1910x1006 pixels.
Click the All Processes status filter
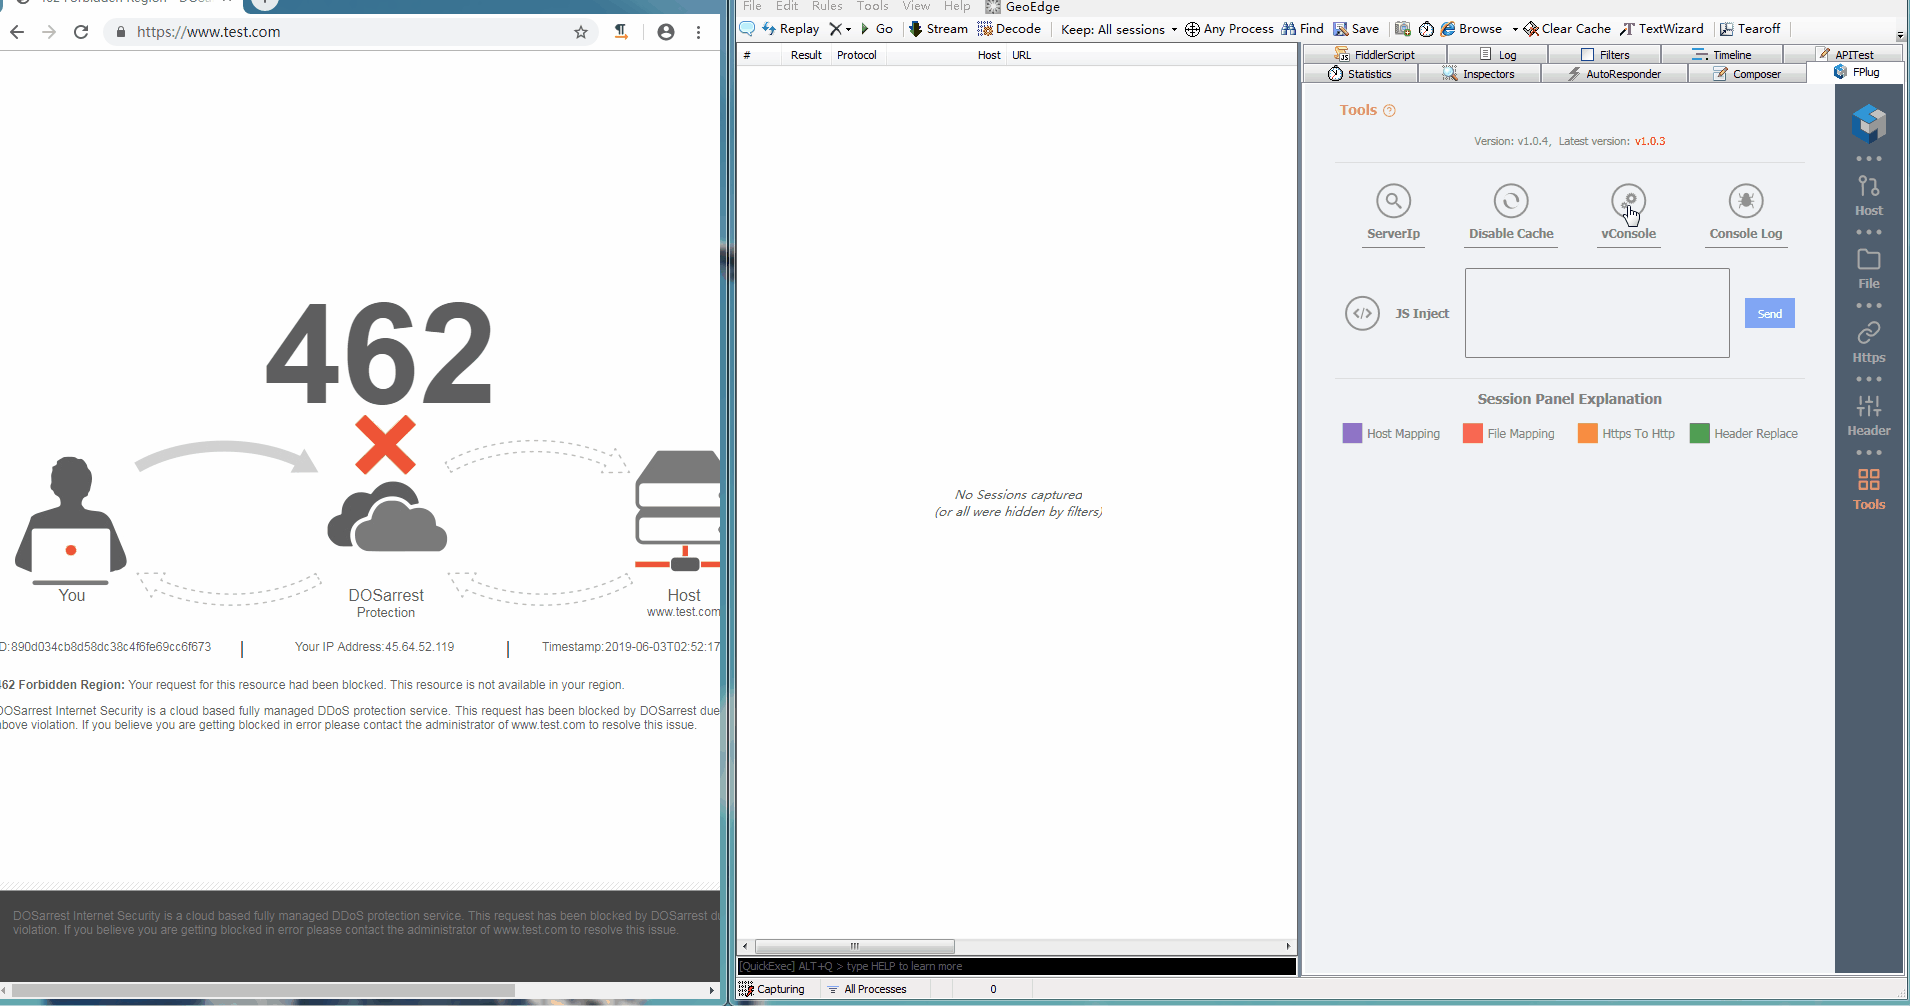(x=867, y=989)
